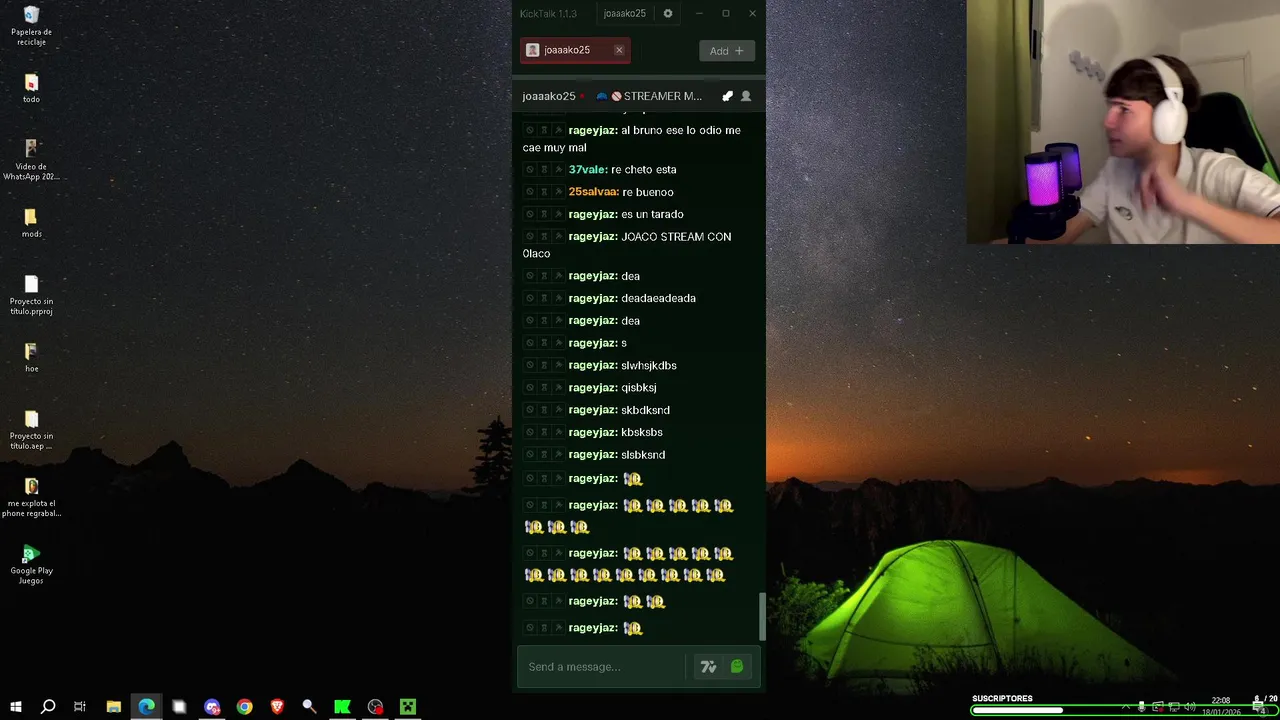The height and width of the screenshot is (720, 1280).
Task: Click the white pin icon in chat header
Action: pyautogui.click(x=727, y=96)
